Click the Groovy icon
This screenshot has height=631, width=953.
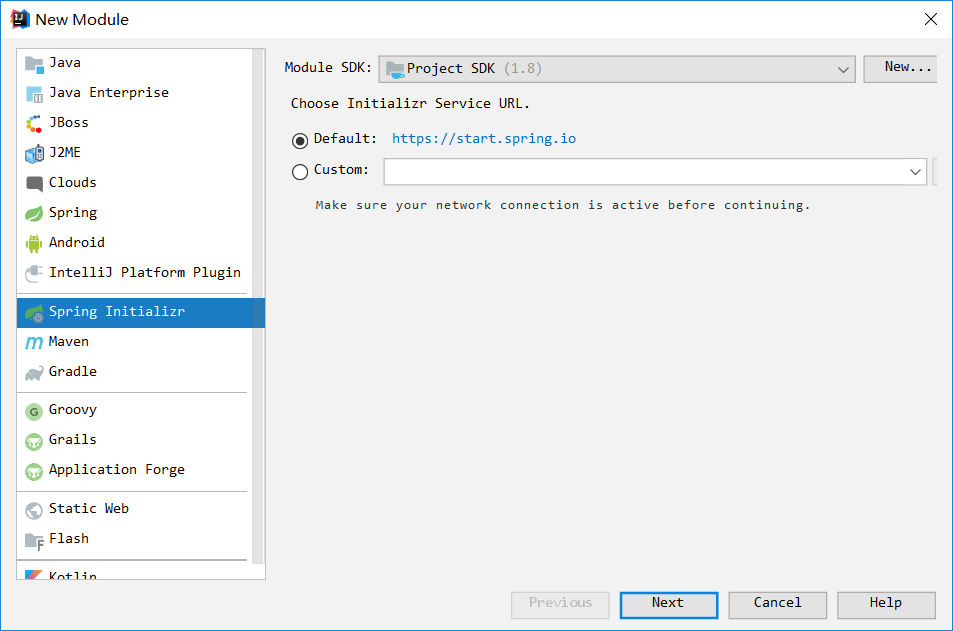(x=34, y=410)
